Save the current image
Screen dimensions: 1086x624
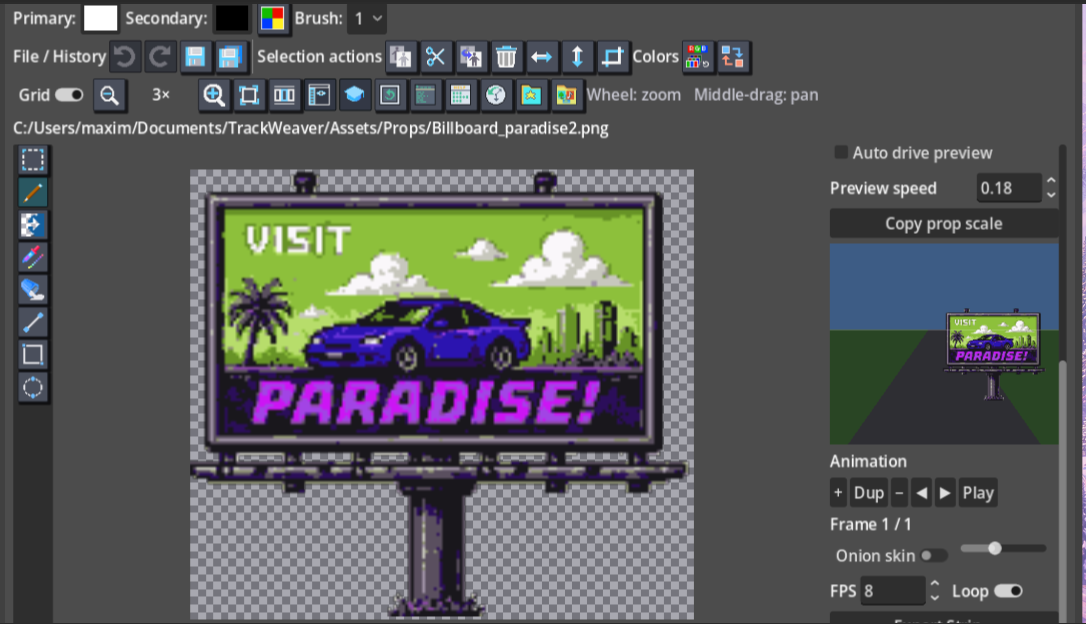(195, 57)
